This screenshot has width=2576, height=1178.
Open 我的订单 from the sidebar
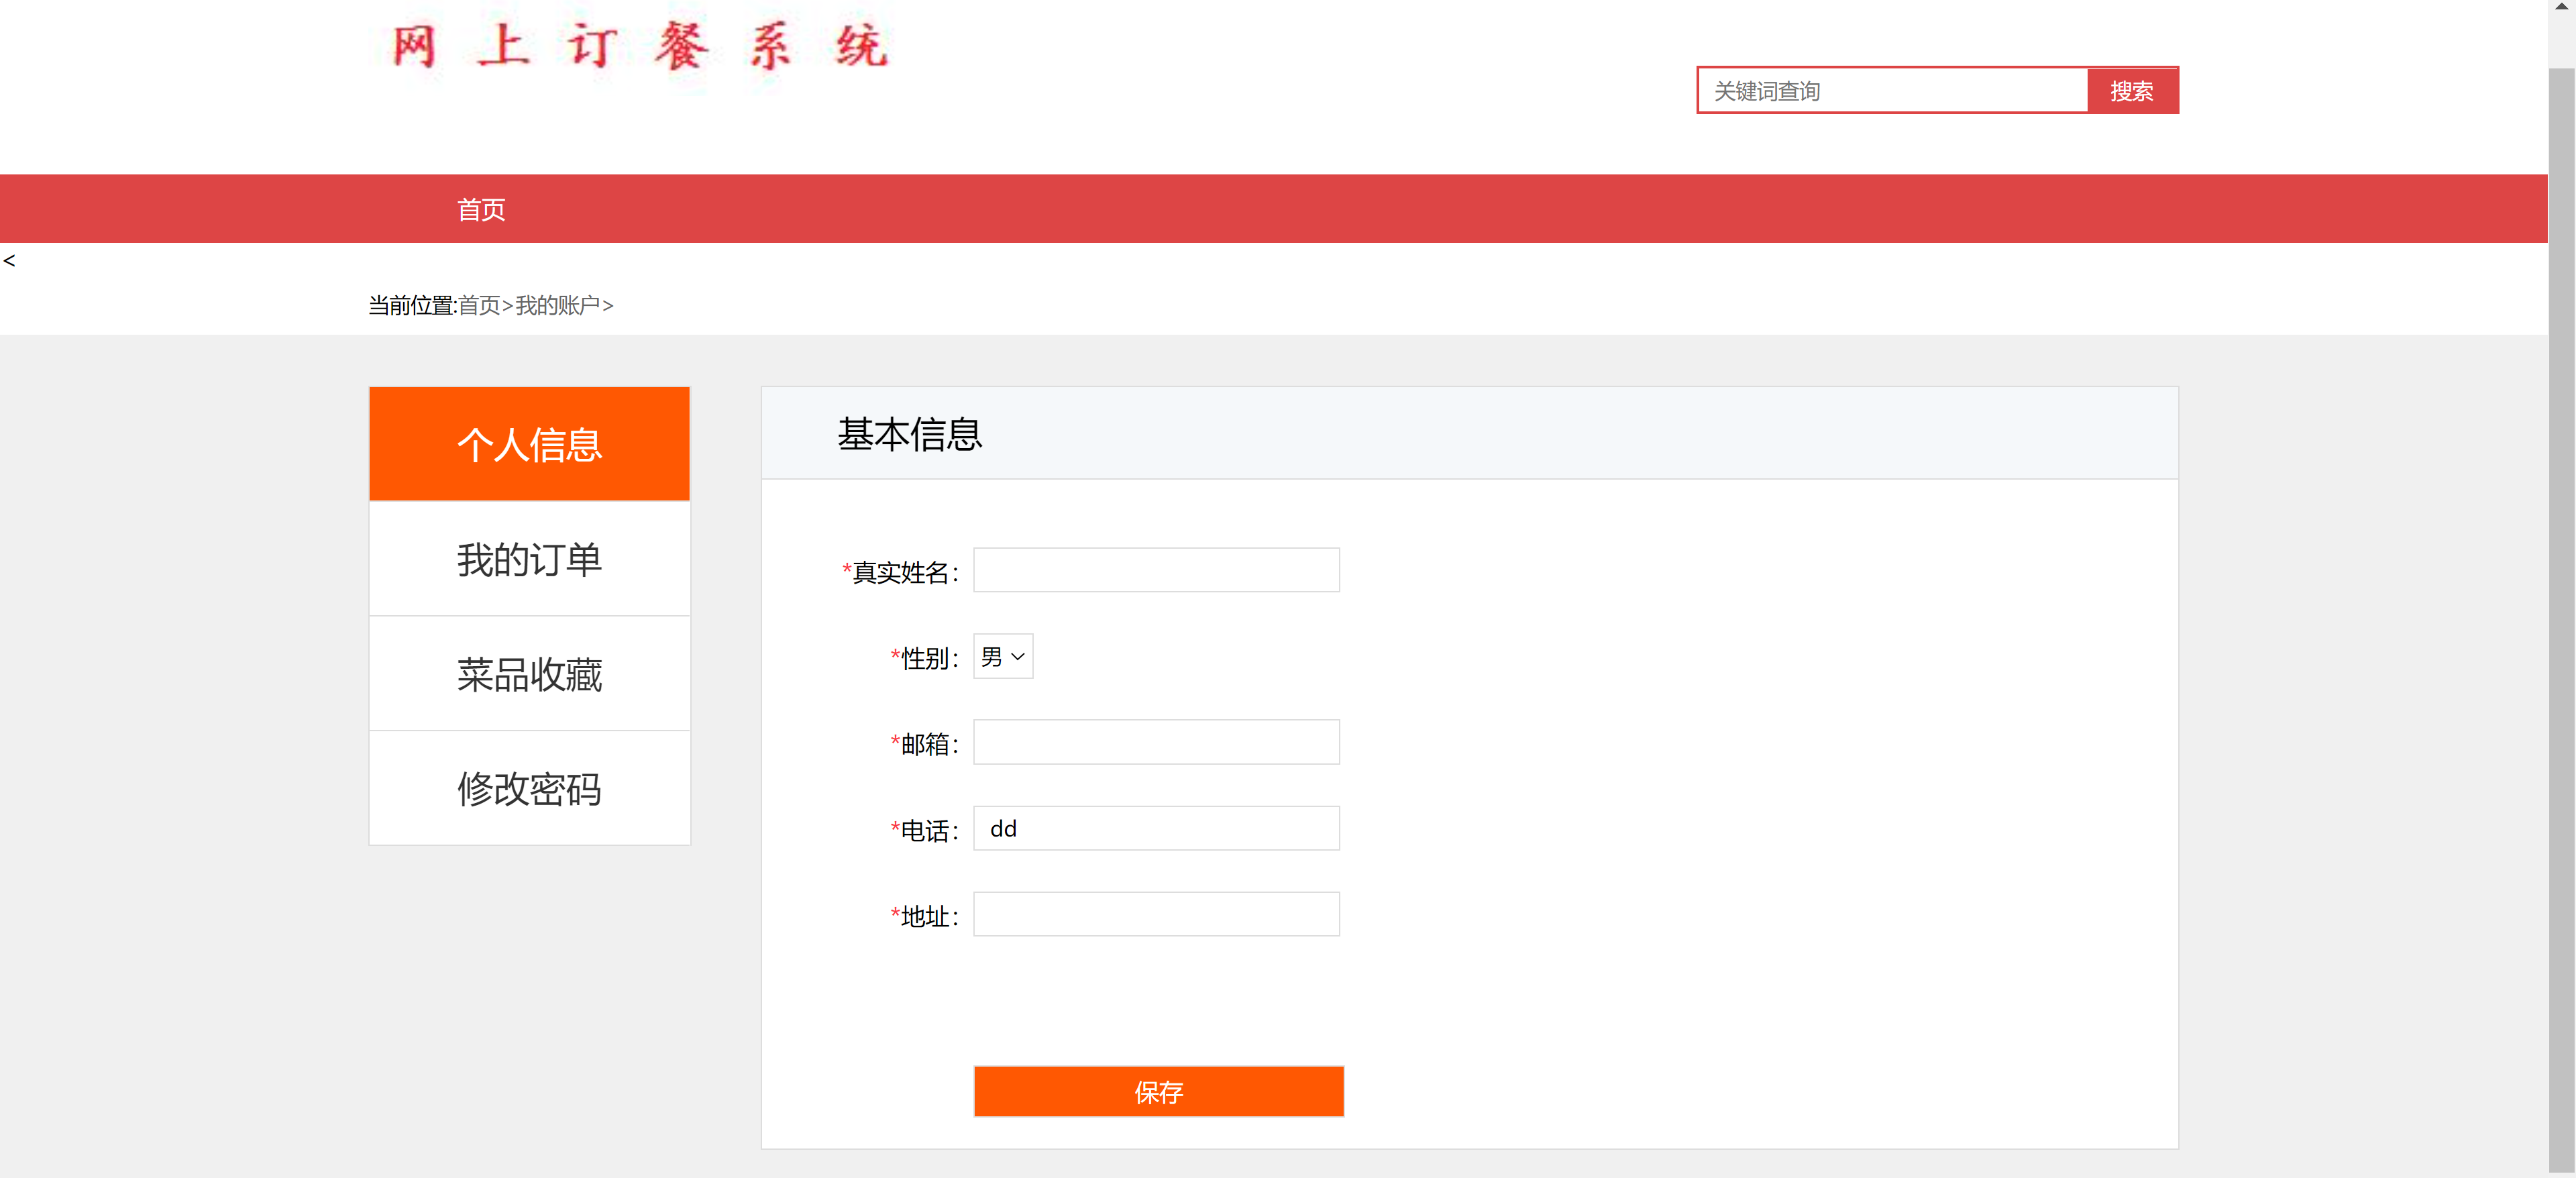tap(529, 559)
